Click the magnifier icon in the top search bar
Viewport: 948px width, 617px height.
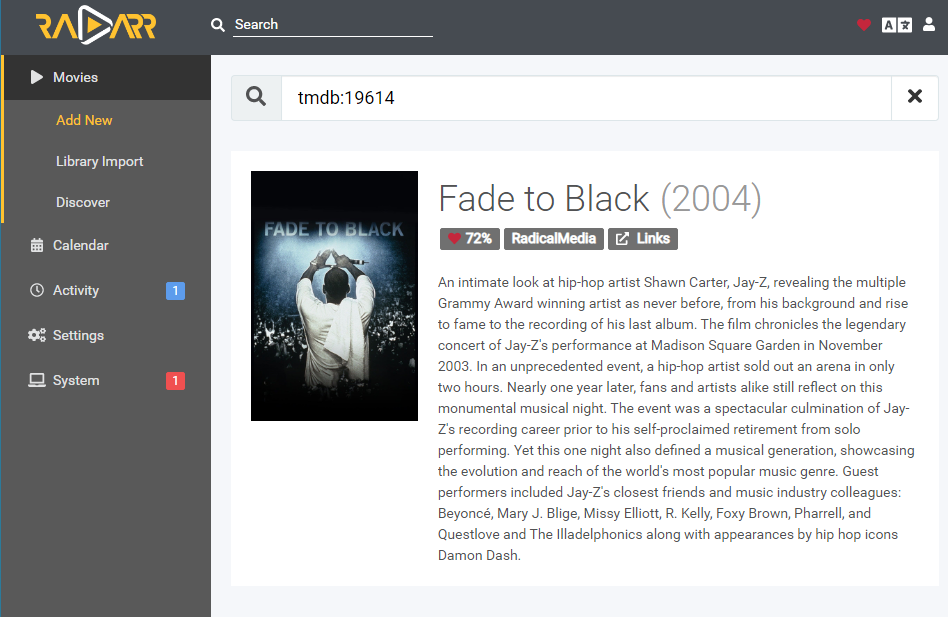[x=218, y=24]
